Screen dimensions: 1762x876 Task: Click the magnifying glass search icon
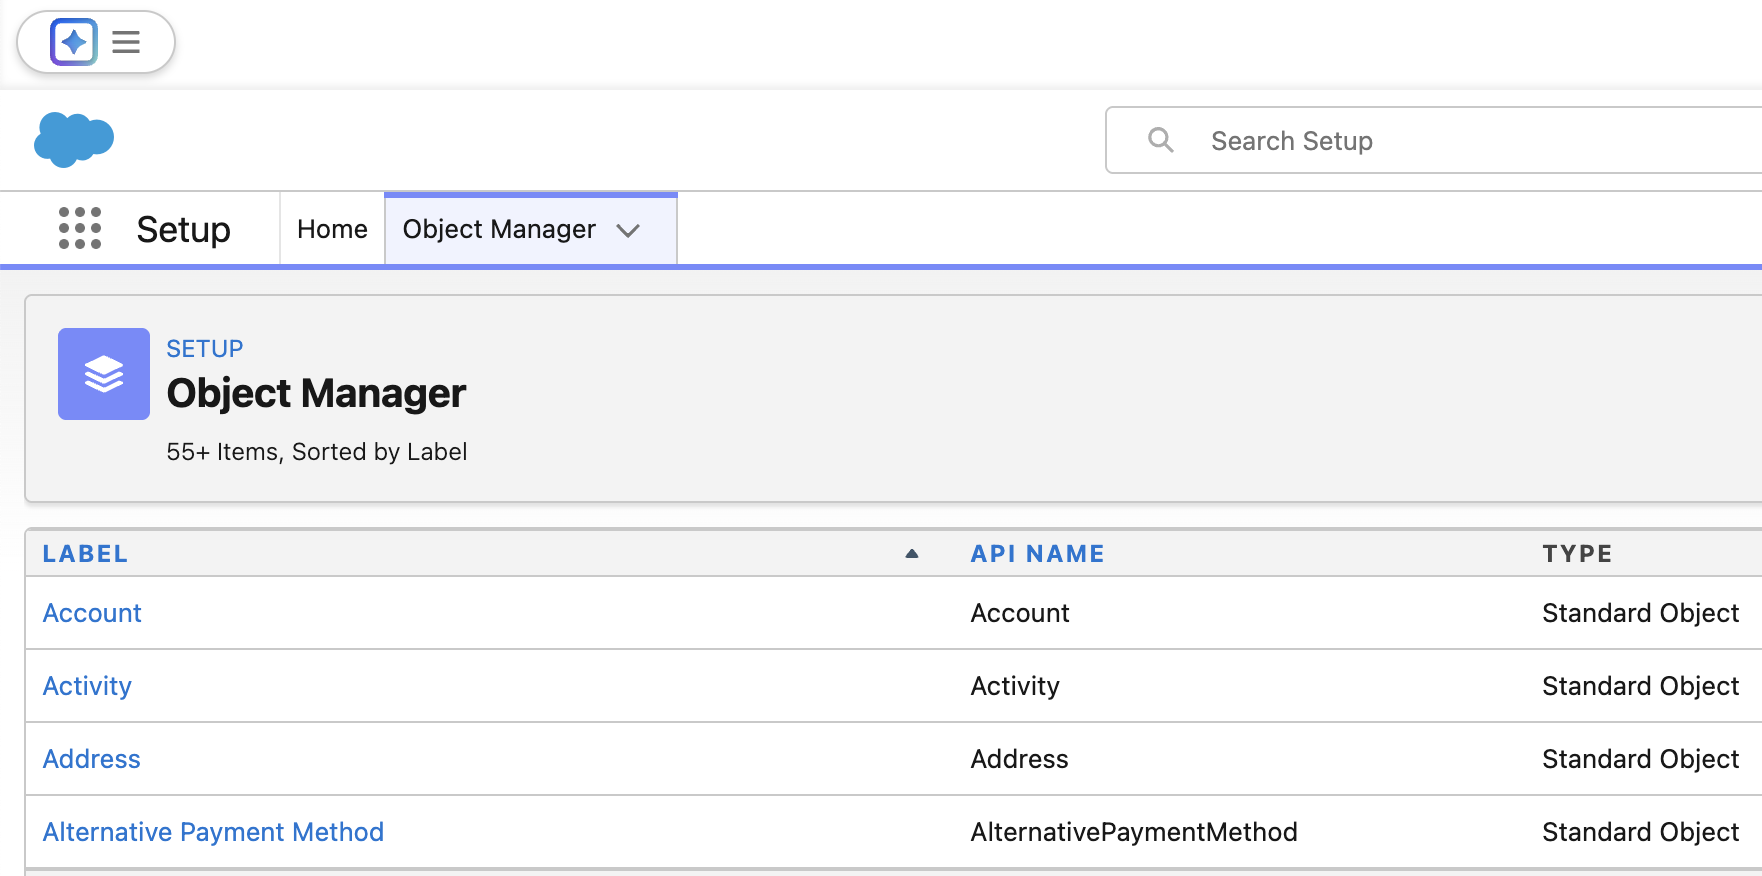click(1160, 140)
